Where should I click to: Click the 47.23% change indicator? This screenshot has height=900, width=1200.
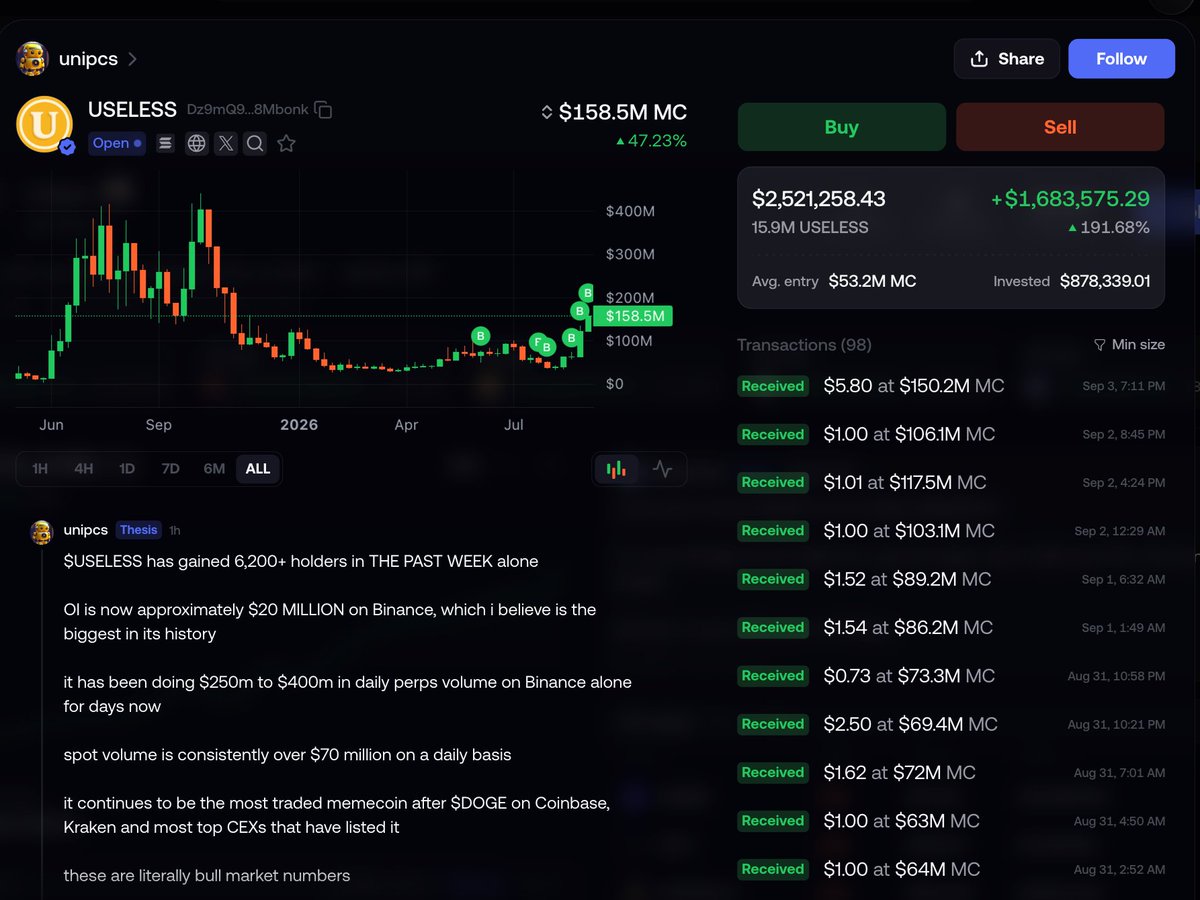tap(651, 141)
